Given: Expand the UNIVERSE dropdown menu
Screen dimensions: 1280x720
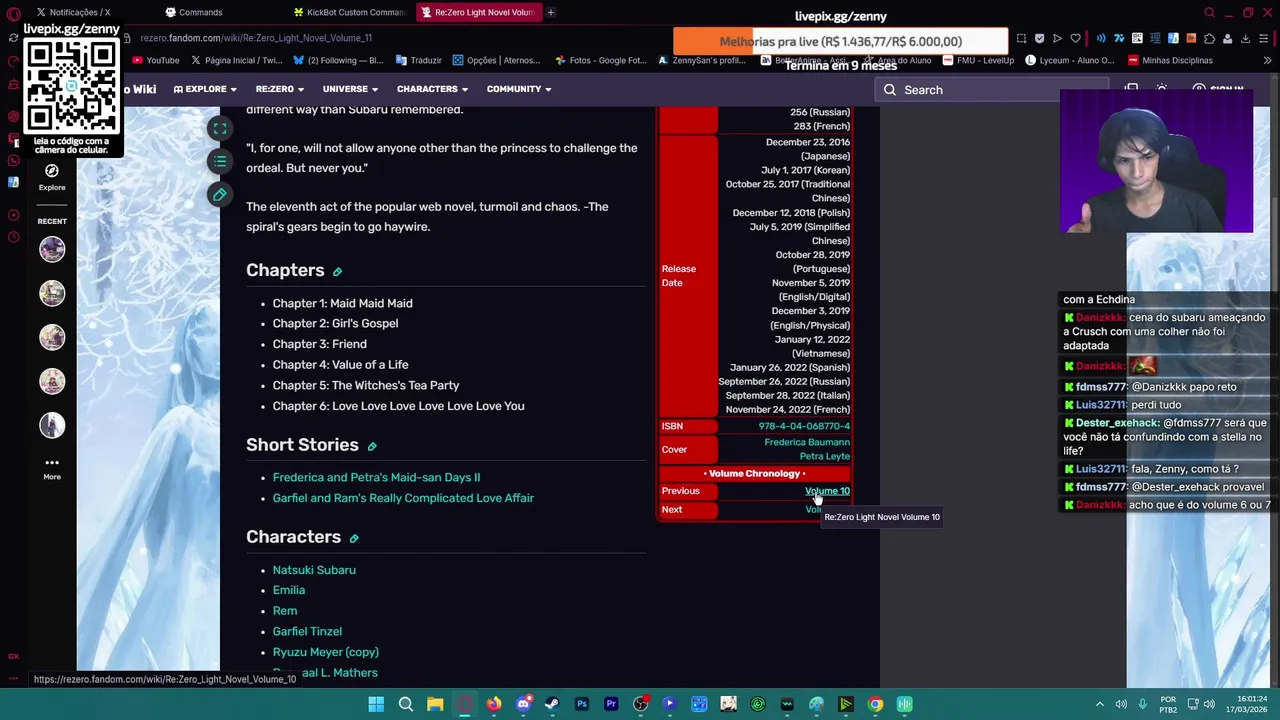Looking at the screenshot, I should (350, 89).
